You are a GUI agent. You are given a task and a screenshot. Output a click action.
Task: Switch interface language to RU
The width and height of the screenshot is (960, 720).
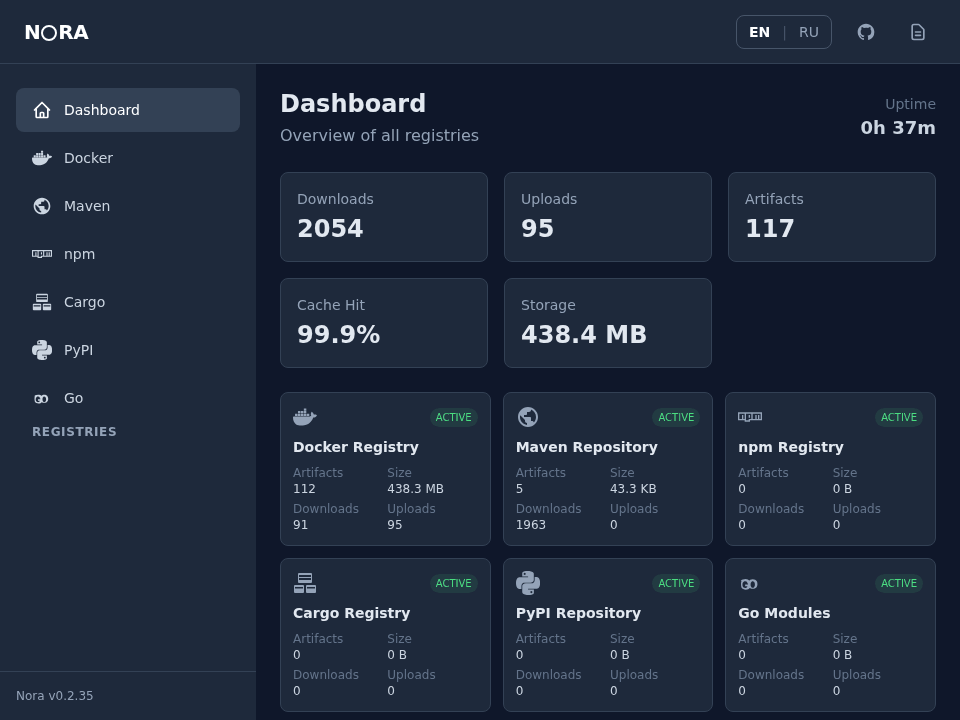tap(809, 32)
